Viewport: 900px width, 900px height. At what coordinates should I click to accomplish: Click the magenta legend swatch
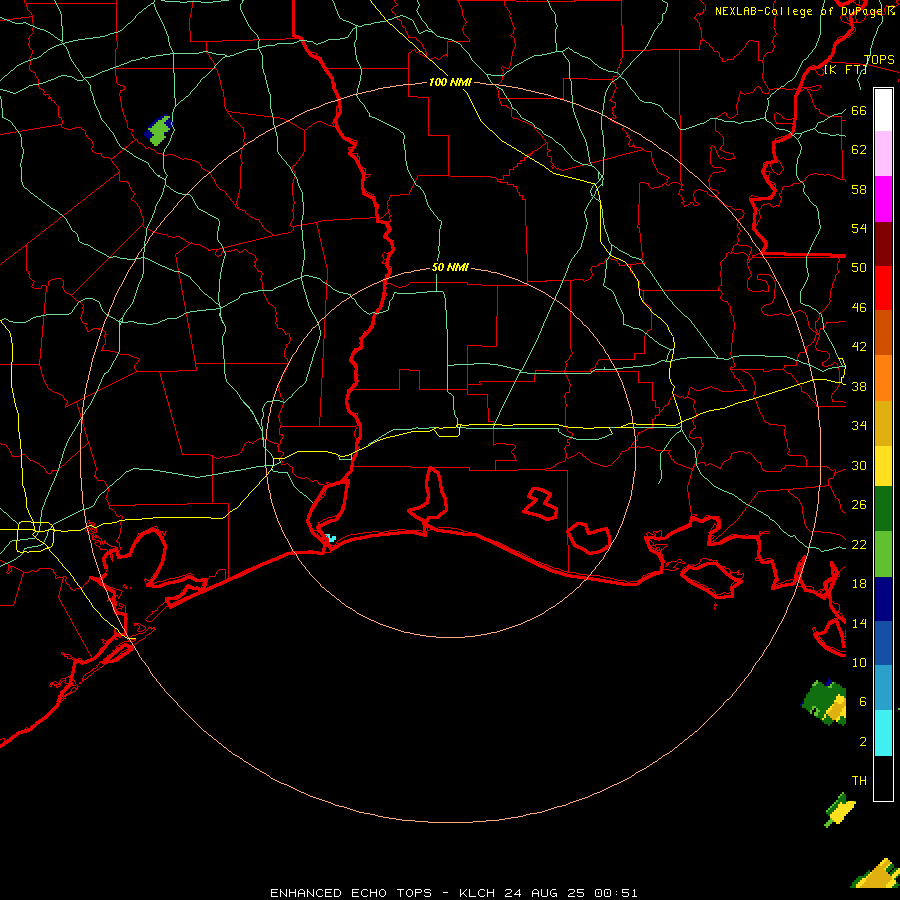click(883, 199)
